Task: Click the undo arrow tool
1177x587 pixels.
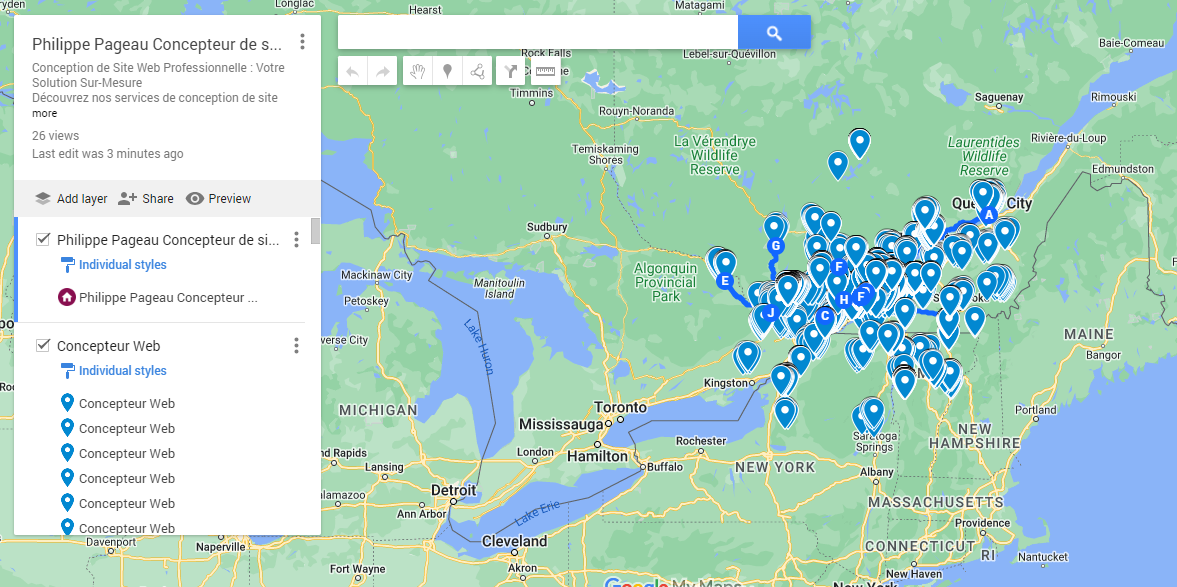Action: 353,71
